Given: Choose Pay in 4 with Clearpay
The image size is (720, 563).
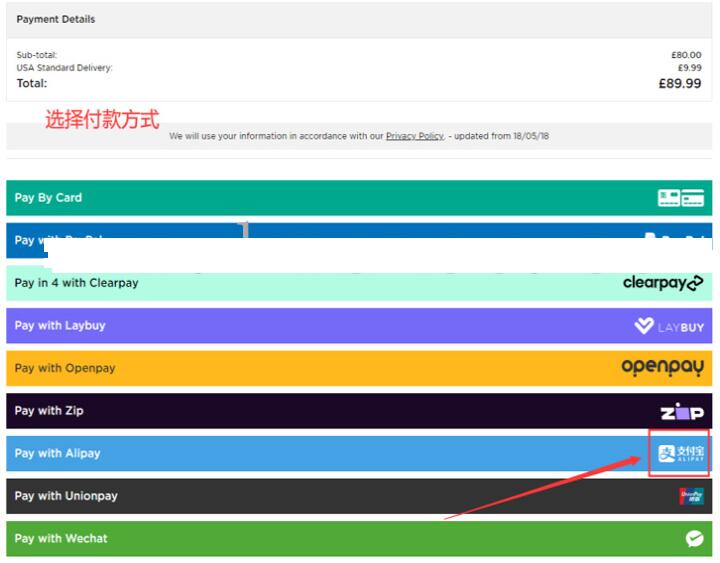Looking at the screenshot, I should tap(359, 283).
